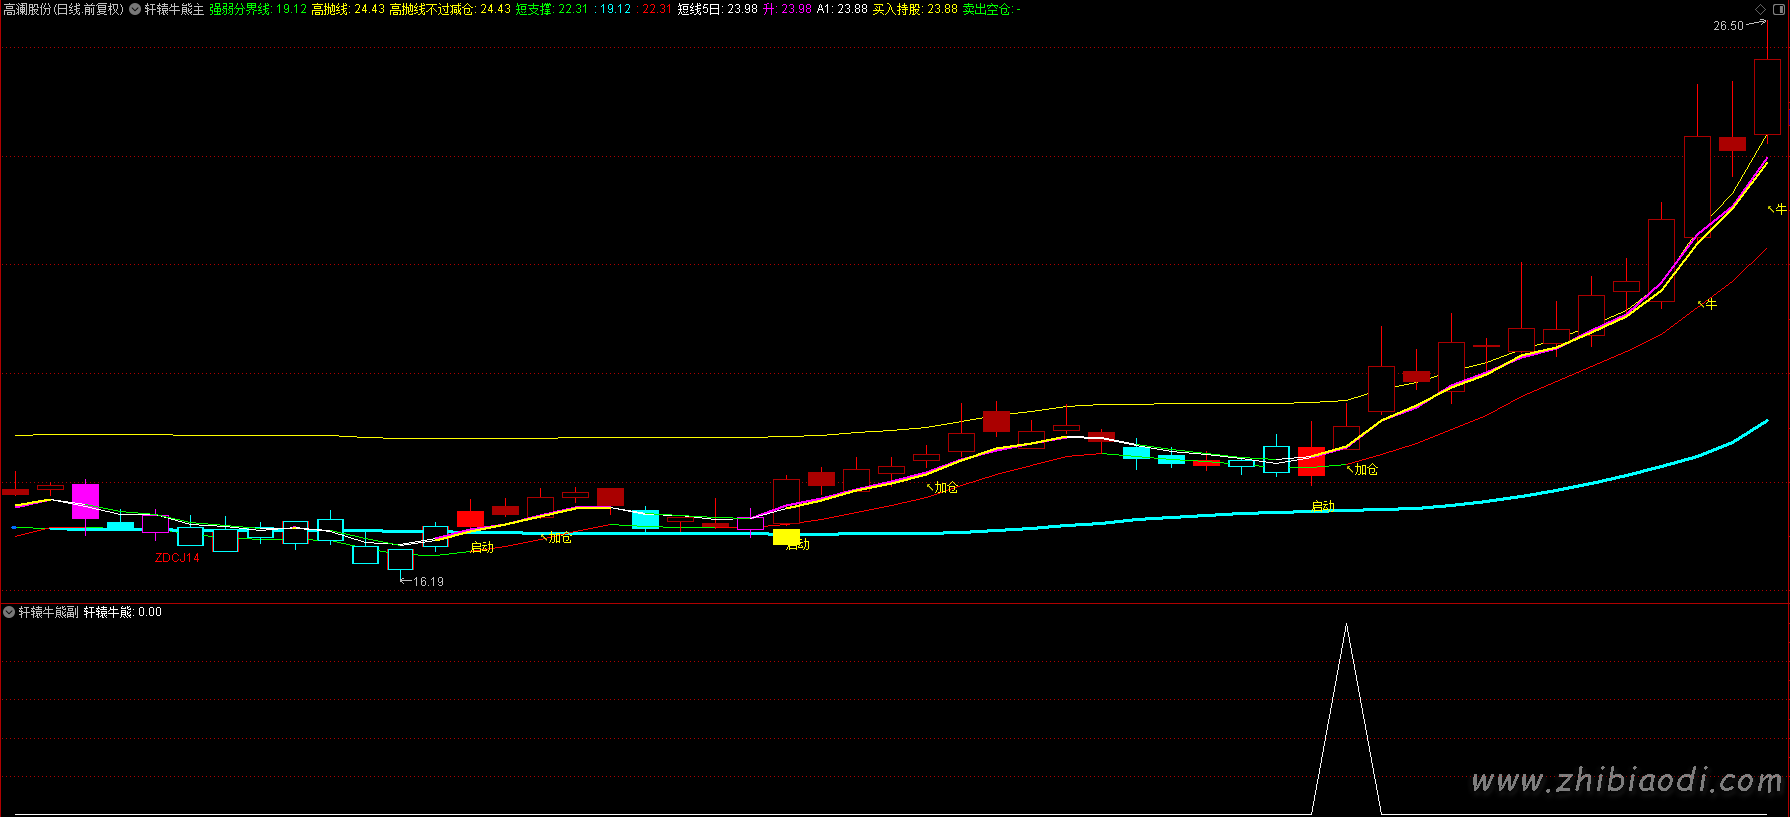Screen dimensions: 1790x817
Task: Click the 买入持股 indicator label
Action: [x=914, y=9]
